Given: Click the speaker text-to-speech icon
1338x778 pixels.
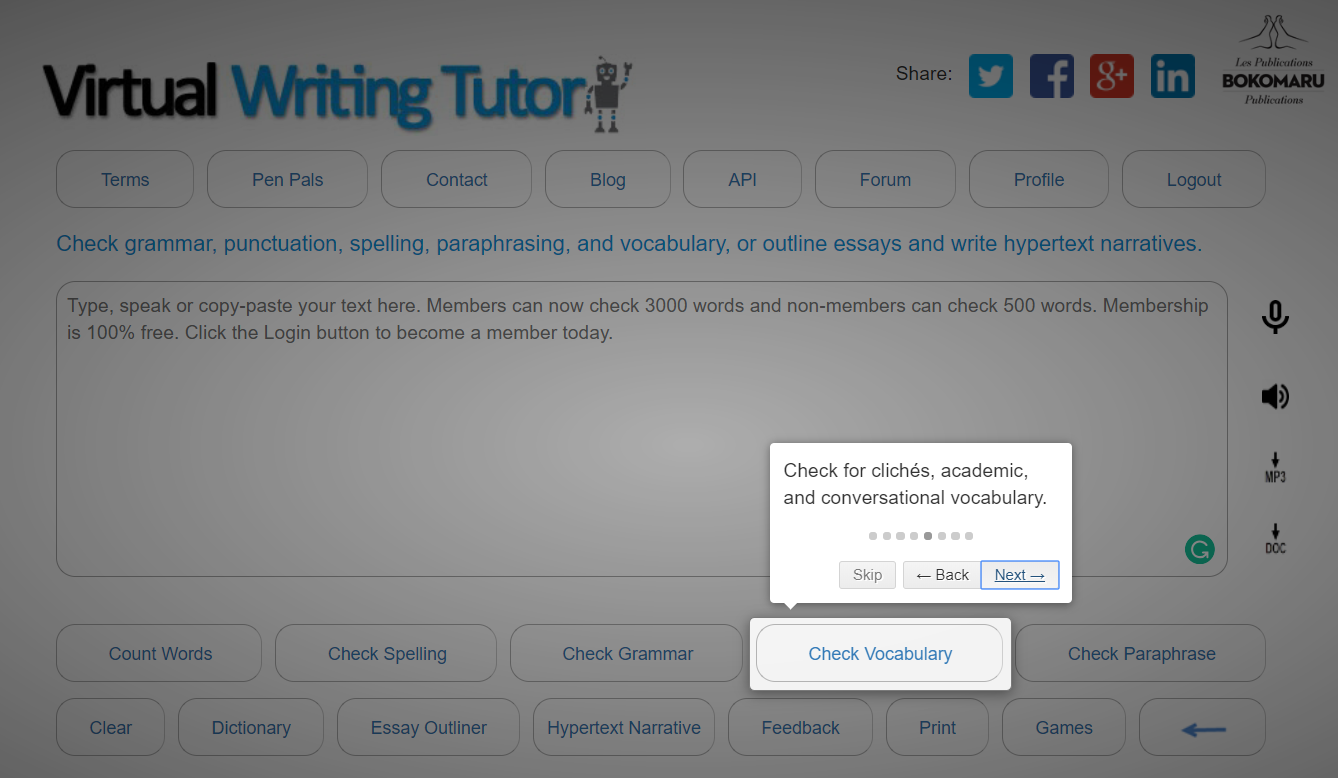Looking at the screenshot, I should click(1274, 397).
